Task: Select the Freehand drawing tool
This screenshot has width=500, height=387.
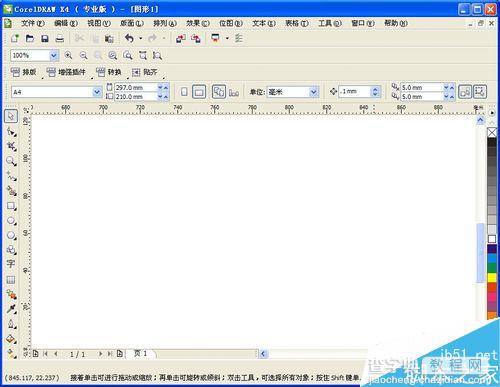Action: click(11, 176)
